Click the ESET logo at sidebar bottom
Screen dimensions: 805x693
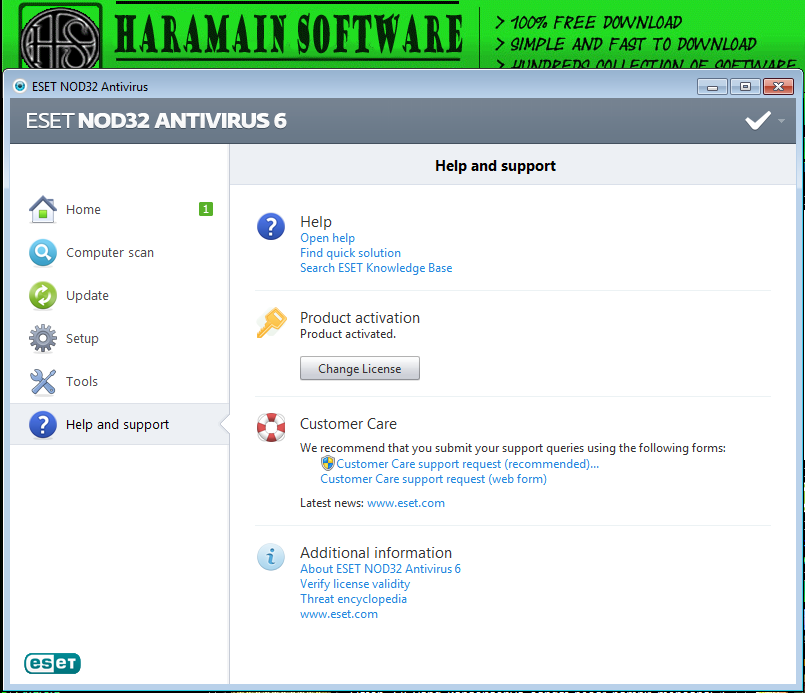(52, 663)
